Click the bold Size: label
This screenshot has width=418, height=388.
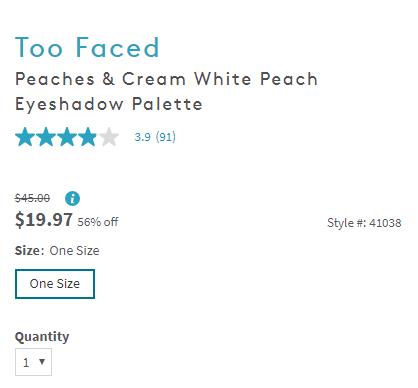tap(29, 251)
